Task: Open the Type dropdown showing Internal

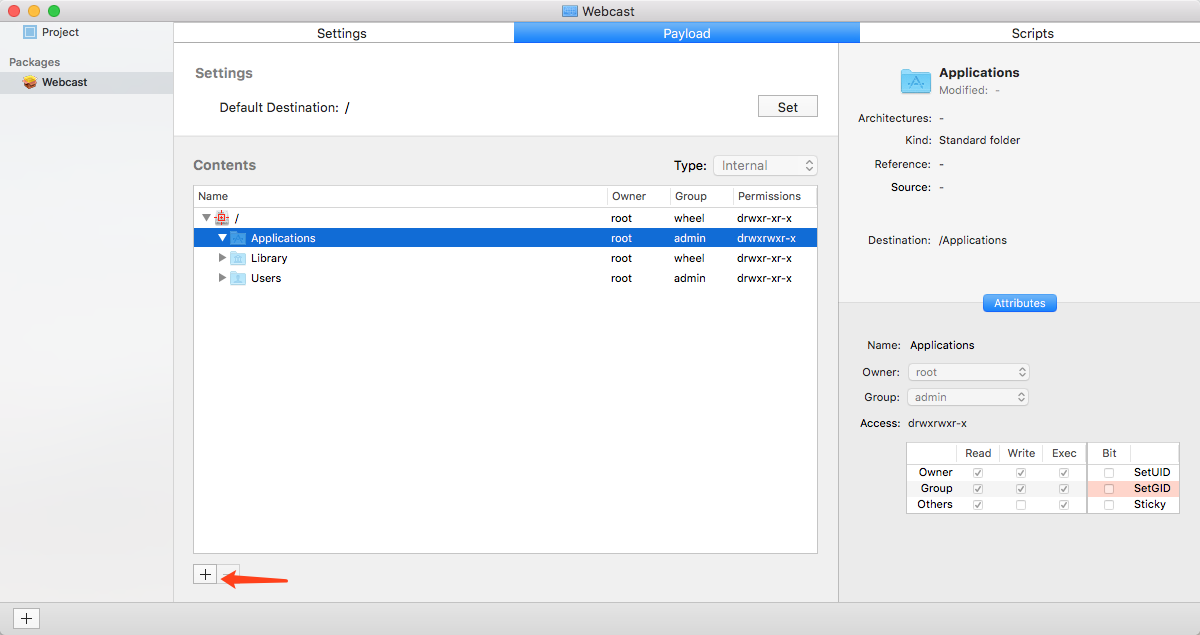Action: coord(765,165)
